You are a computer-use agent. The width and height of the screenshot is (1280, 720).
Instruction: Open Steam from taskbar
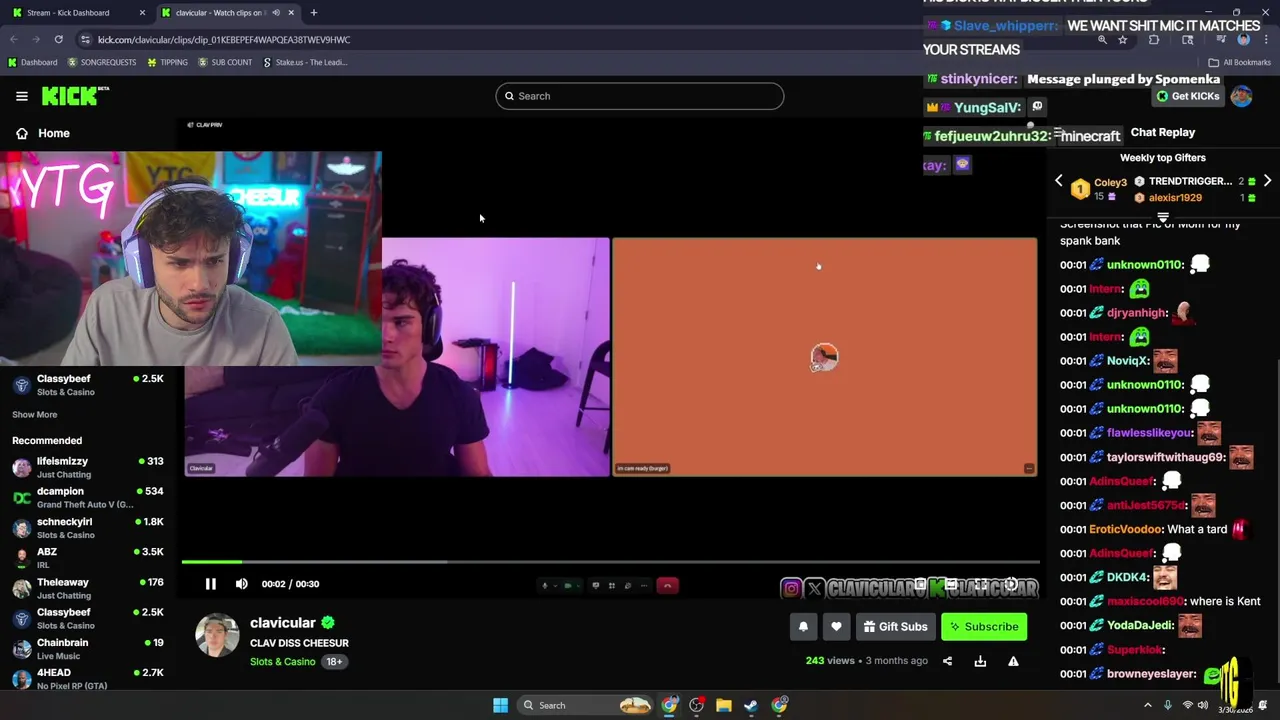[751, 705]
